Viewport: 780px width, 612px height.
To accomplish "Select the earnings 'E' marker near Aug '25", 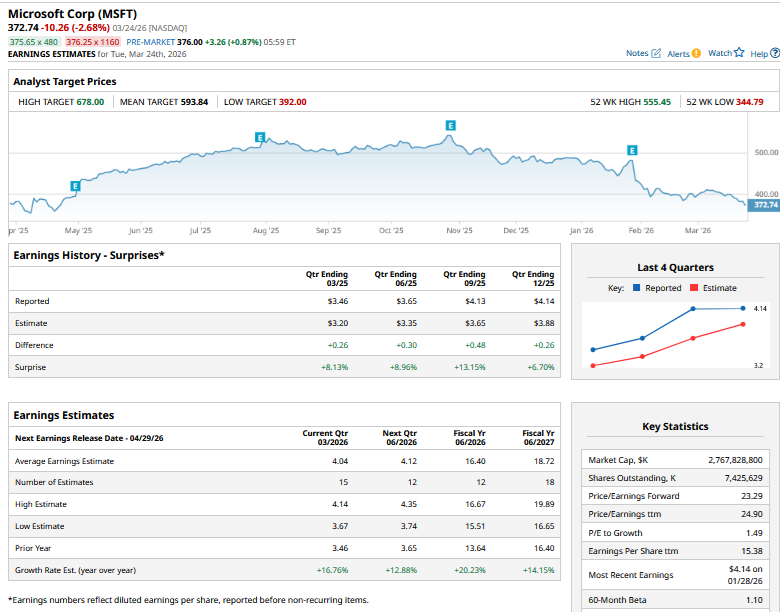I will pos(260,137).
